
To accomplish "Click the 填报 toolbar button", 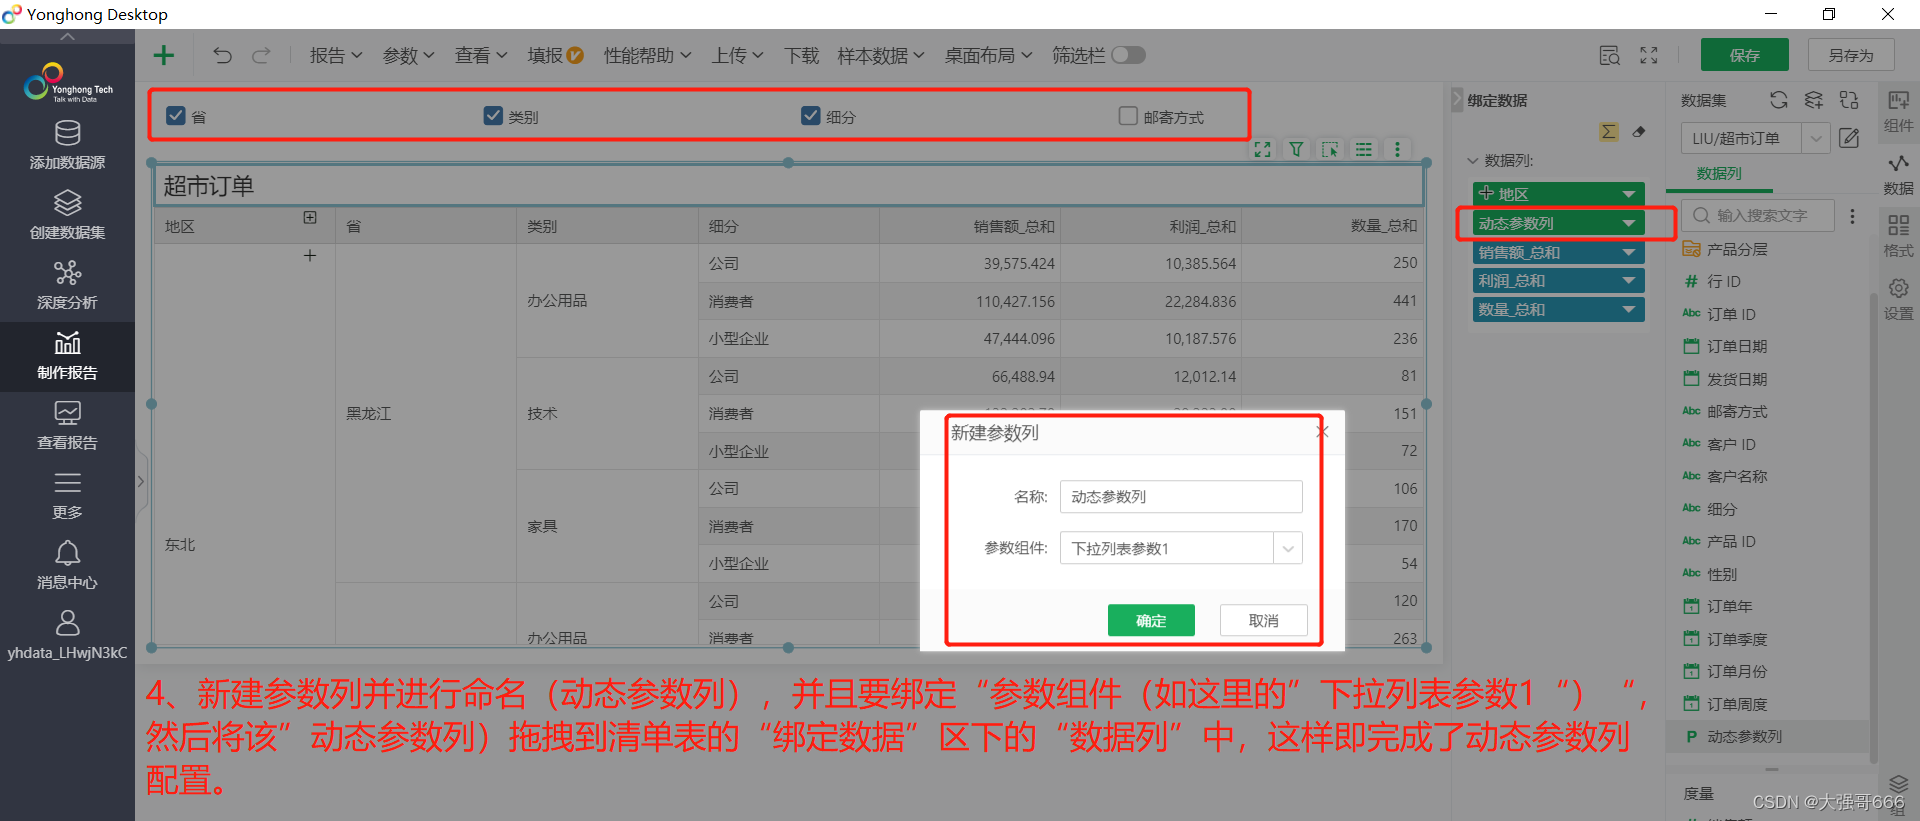I will tap(555, 55).
